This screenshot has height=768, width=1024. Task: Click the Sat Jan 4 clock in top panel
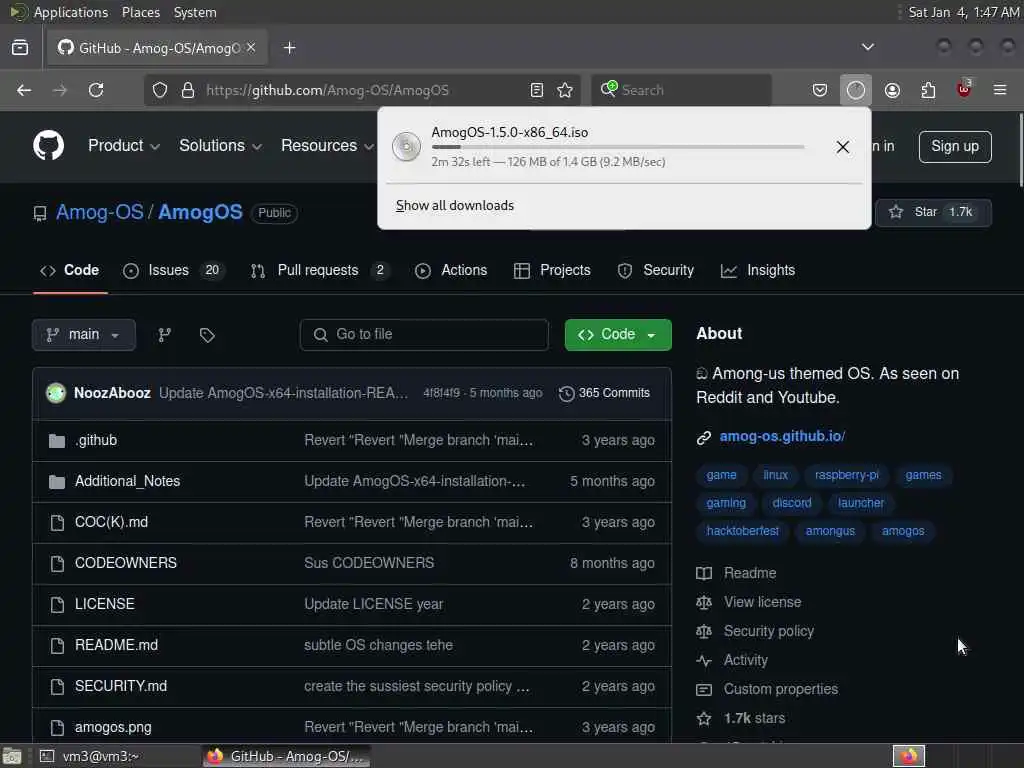point(964,12)
